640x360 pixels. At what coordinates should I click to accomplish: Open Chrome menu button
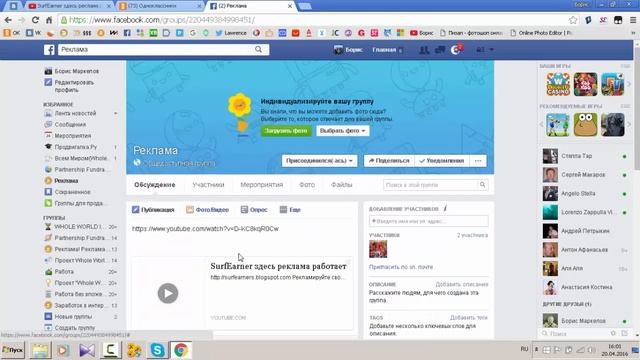pos(633,20)
